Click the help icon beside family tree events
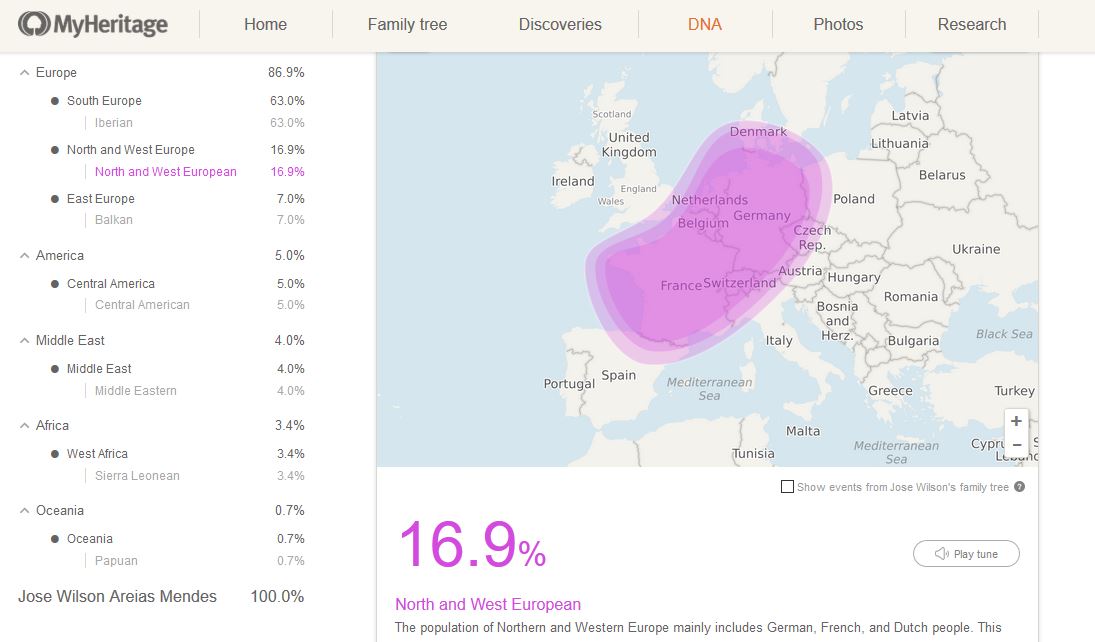 click(1020, 487)
